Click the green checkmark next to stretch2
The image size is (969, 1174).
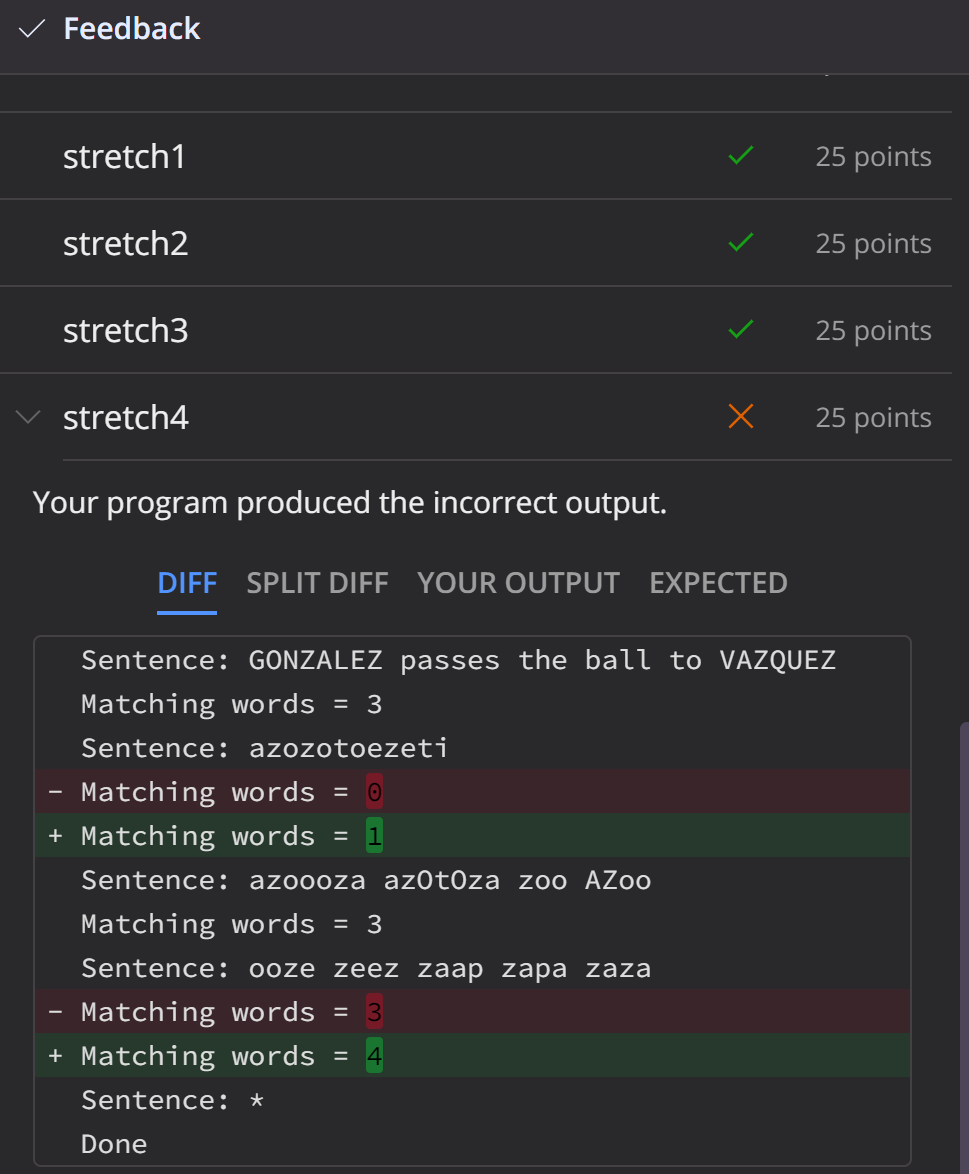click(740, 242)
